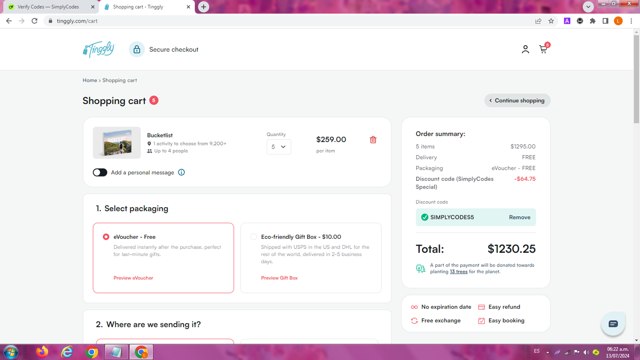Click the $259.00 item price
The image size is (640, 360).
tap(331, 140)
